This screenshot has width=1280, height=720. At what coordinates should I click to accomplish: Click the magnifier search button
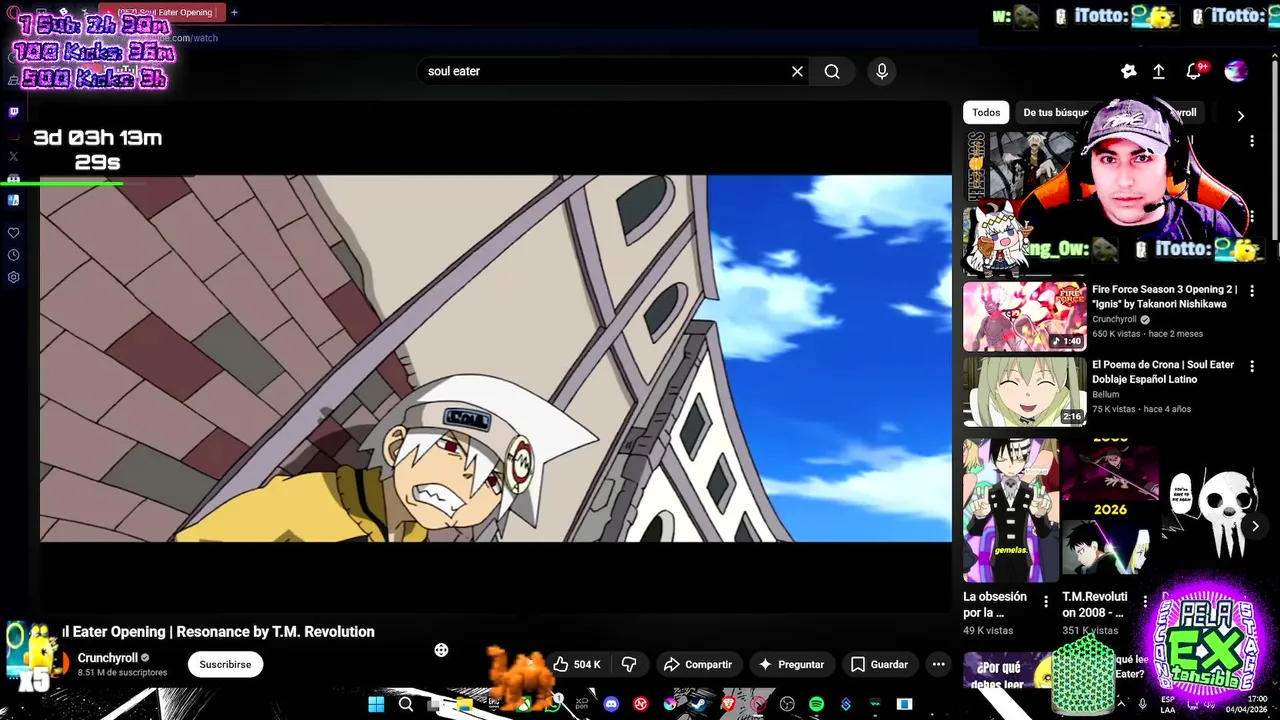click(832, 71)
